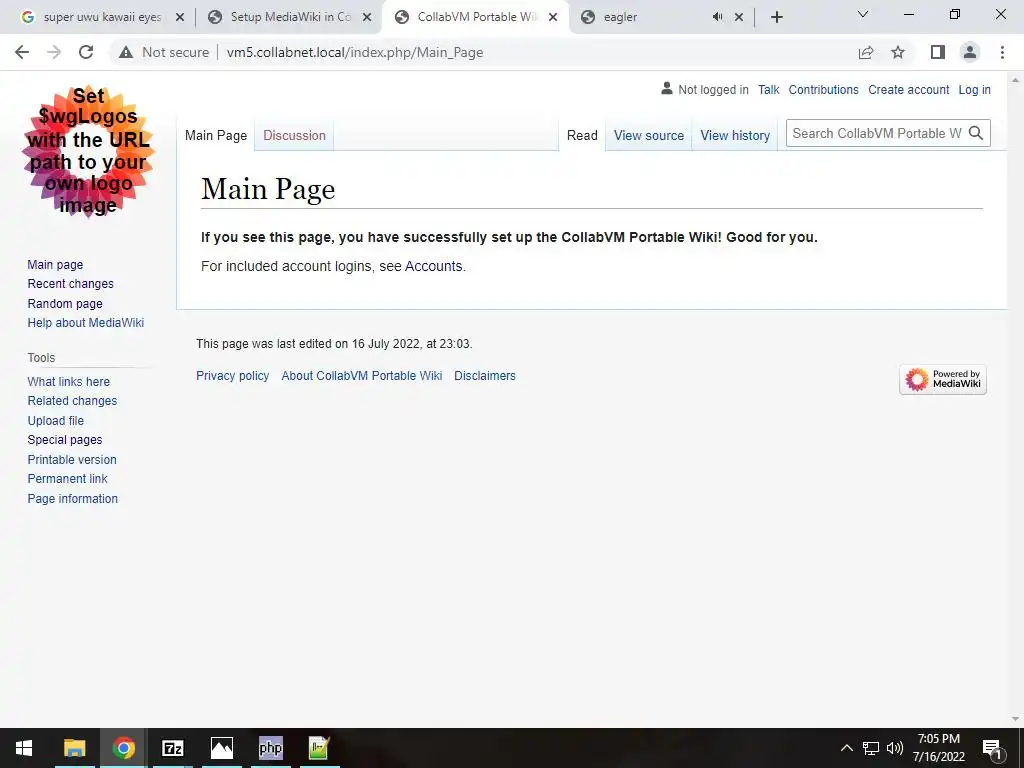This screenshot has width=1024, height=768.
Task: Click Create account
Action: (908, 89)
